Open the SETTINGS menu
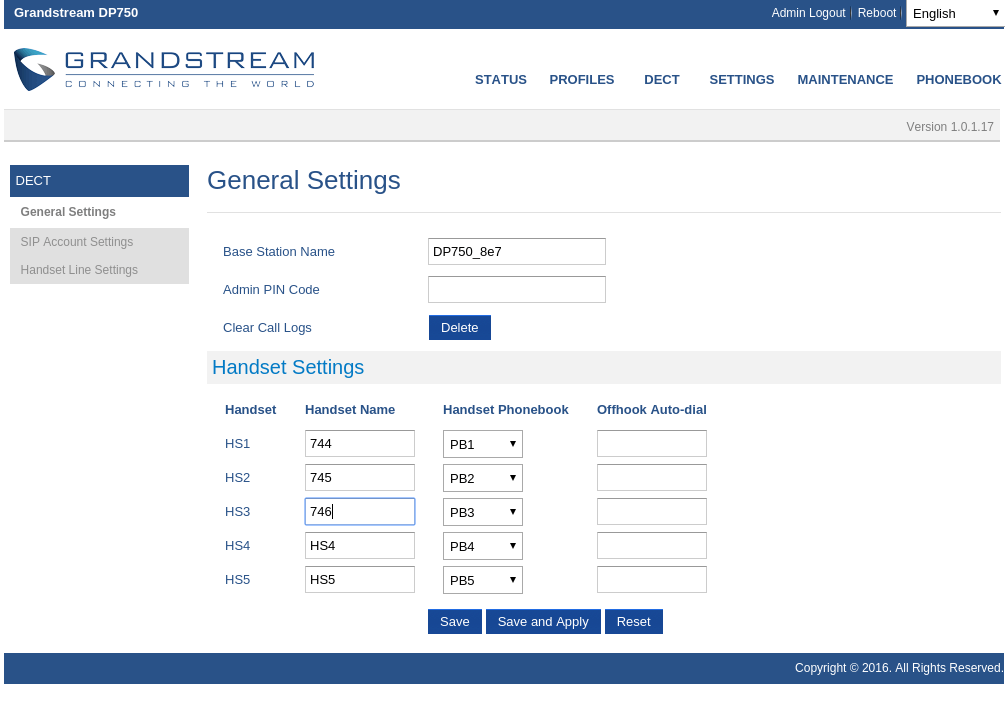The height and width of the screenshot is (717, 1005). pyautogui.click(x=742, y=79)
